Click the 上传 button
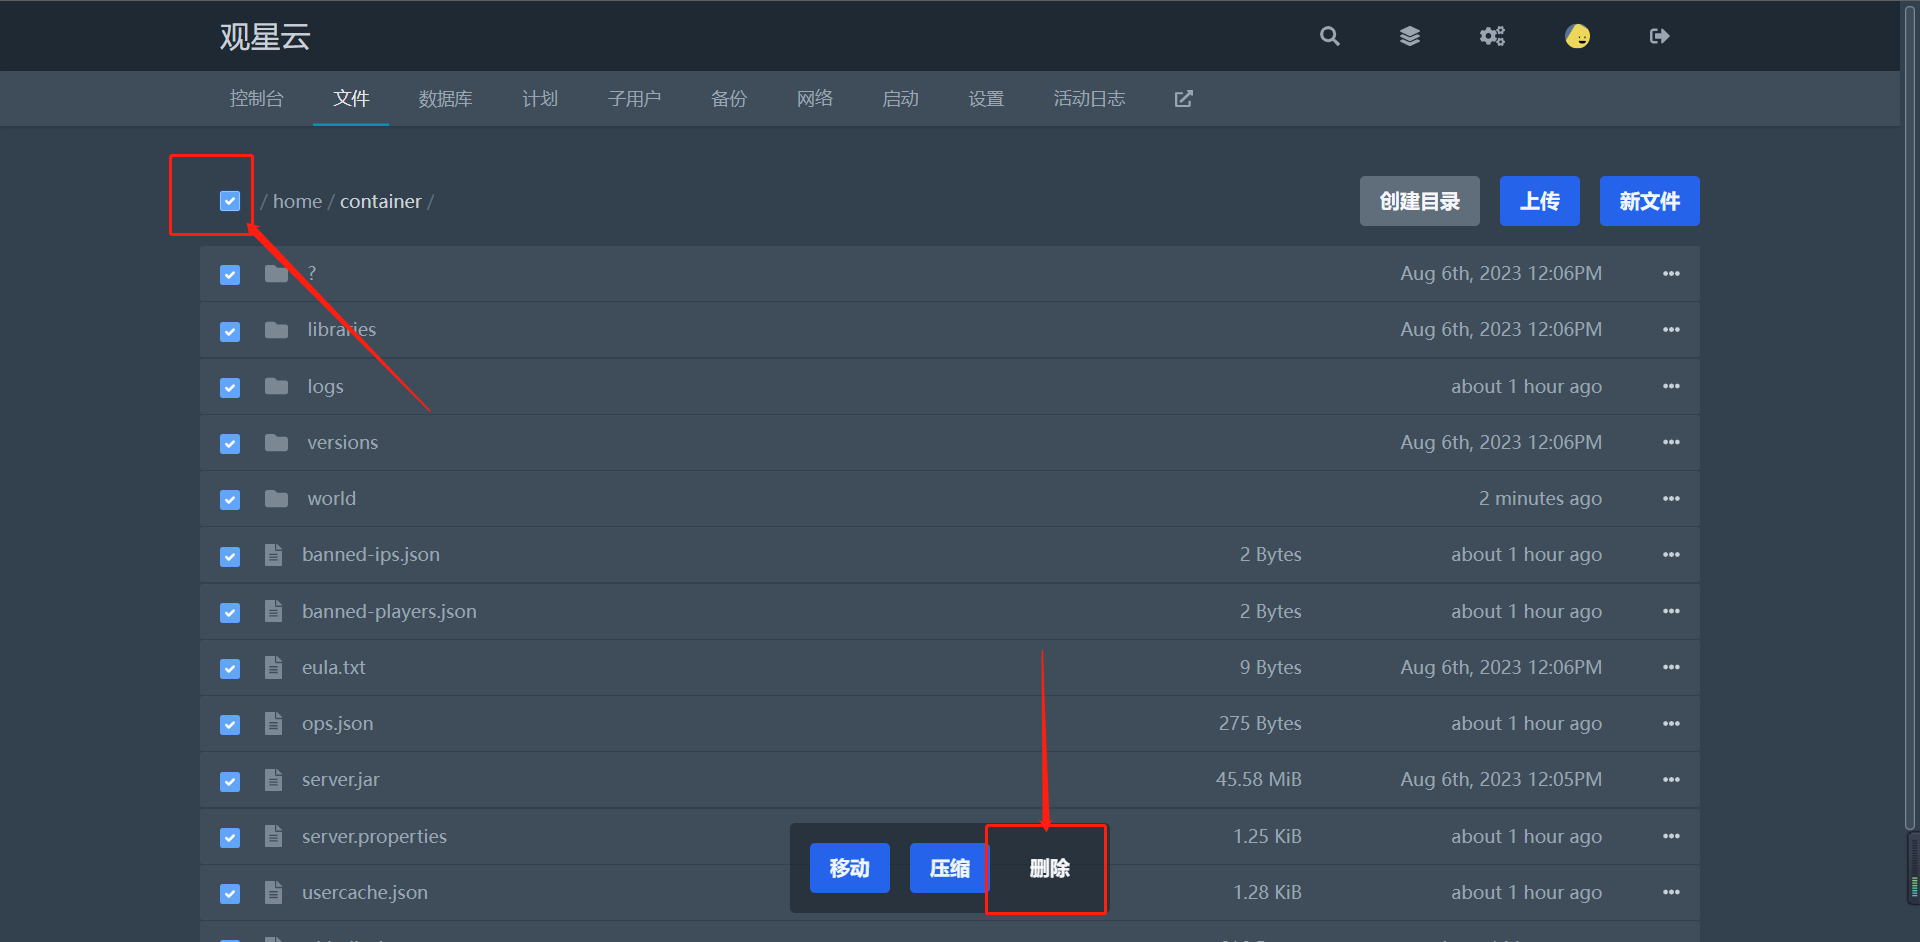The image size is (1920, 942). (x=1540, y=201)
